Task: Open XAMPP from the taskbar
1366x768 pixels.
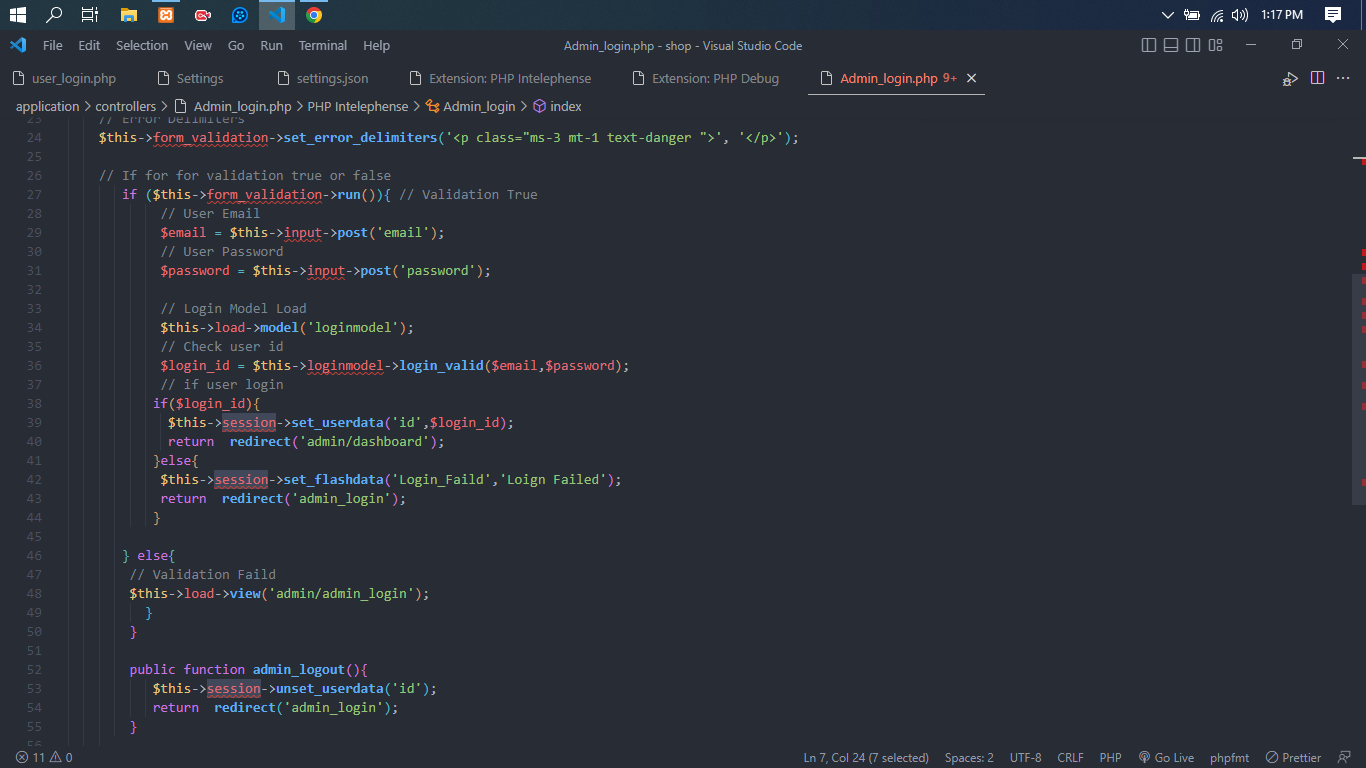Action: (165, 15)
